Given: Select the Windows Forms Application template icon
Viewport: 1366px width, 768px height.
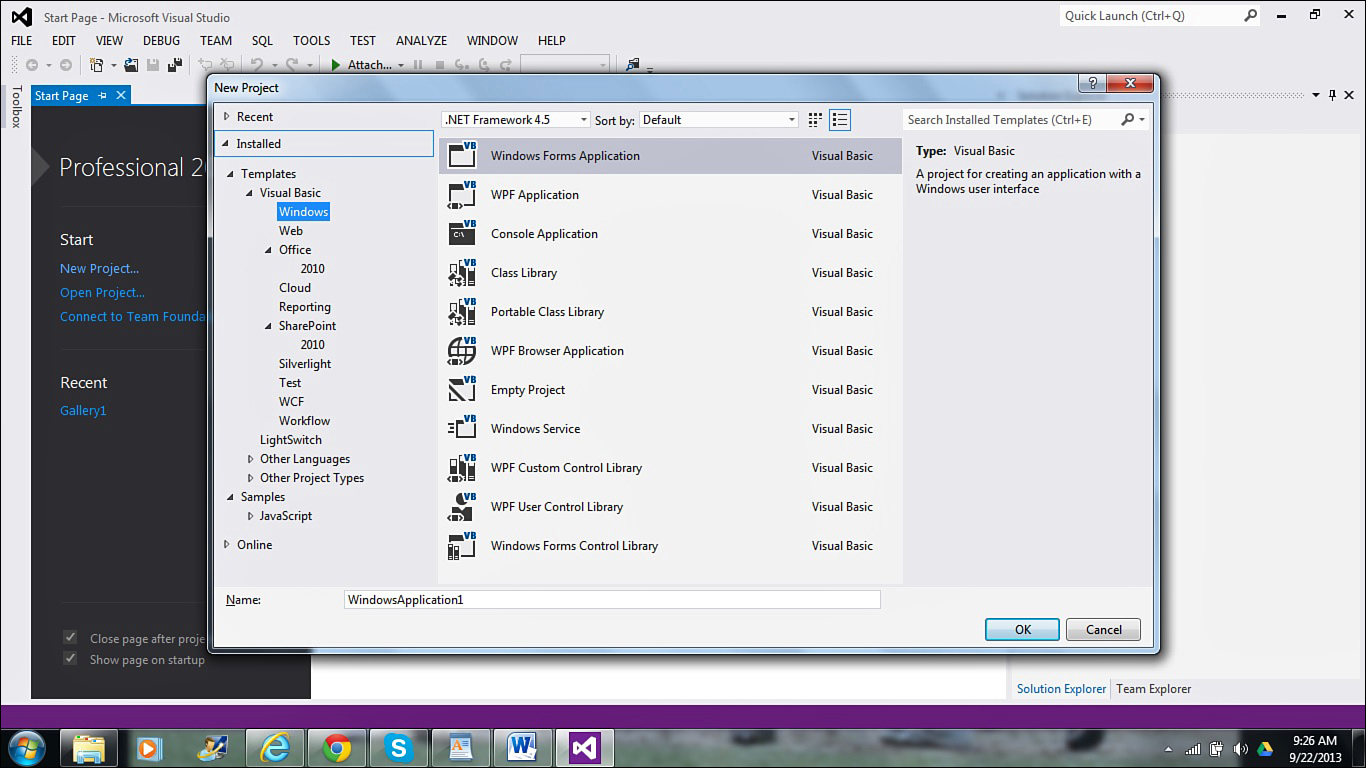Looking at the screenshot, I should coord(462,156).
